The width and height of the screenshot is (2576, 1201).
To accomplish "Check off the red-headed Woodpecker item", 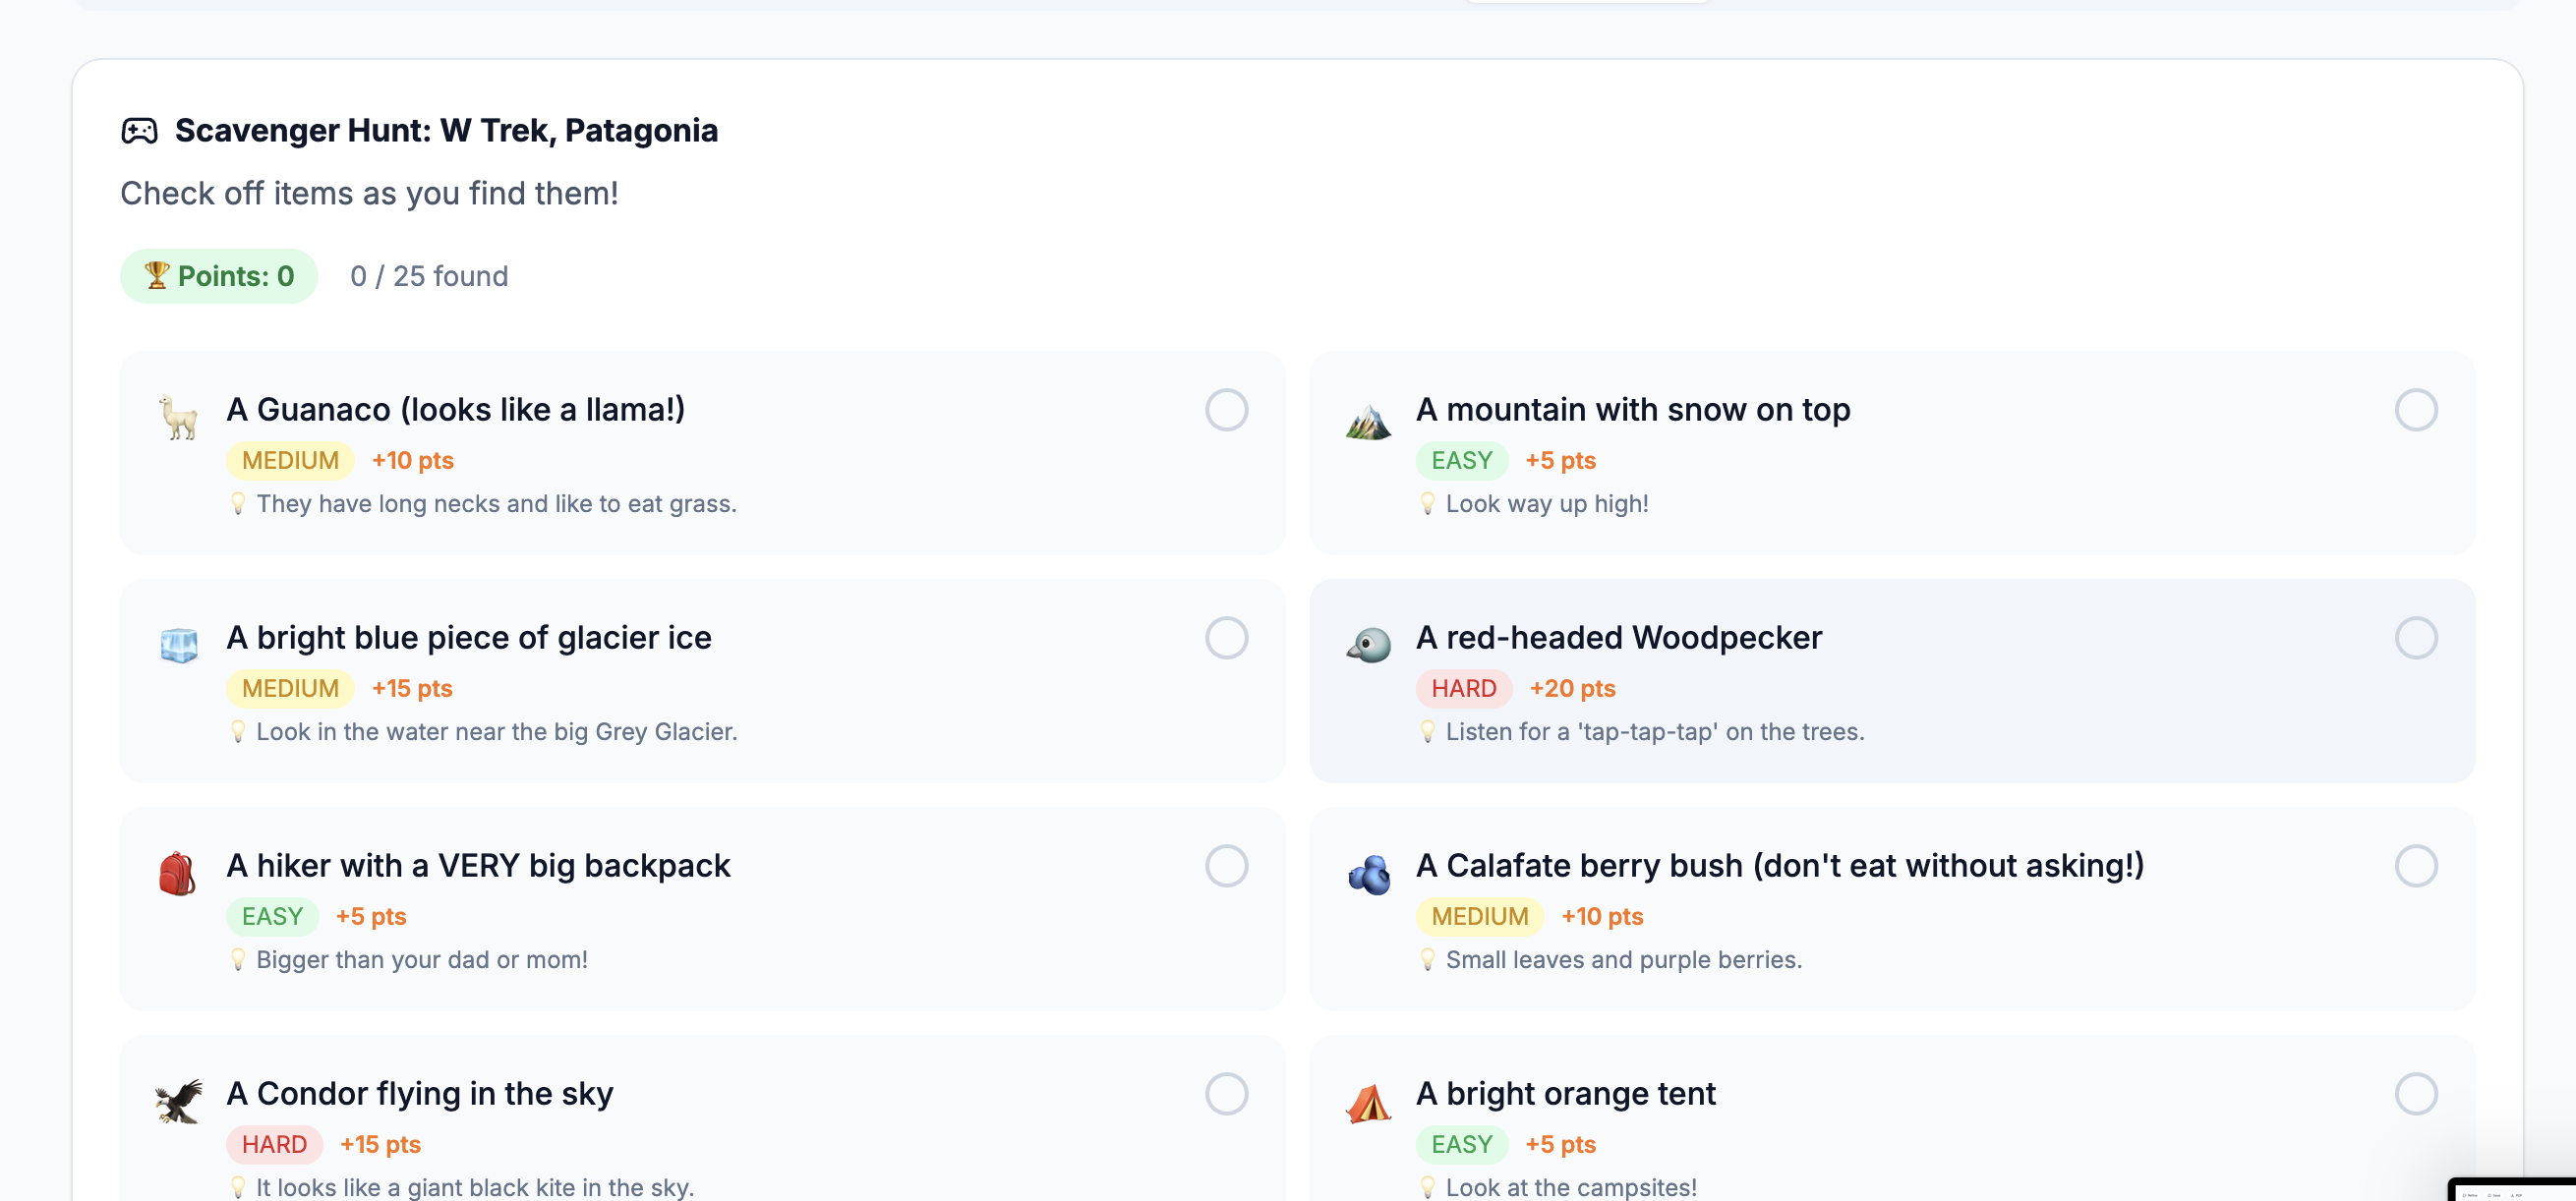I will 2417,638.
